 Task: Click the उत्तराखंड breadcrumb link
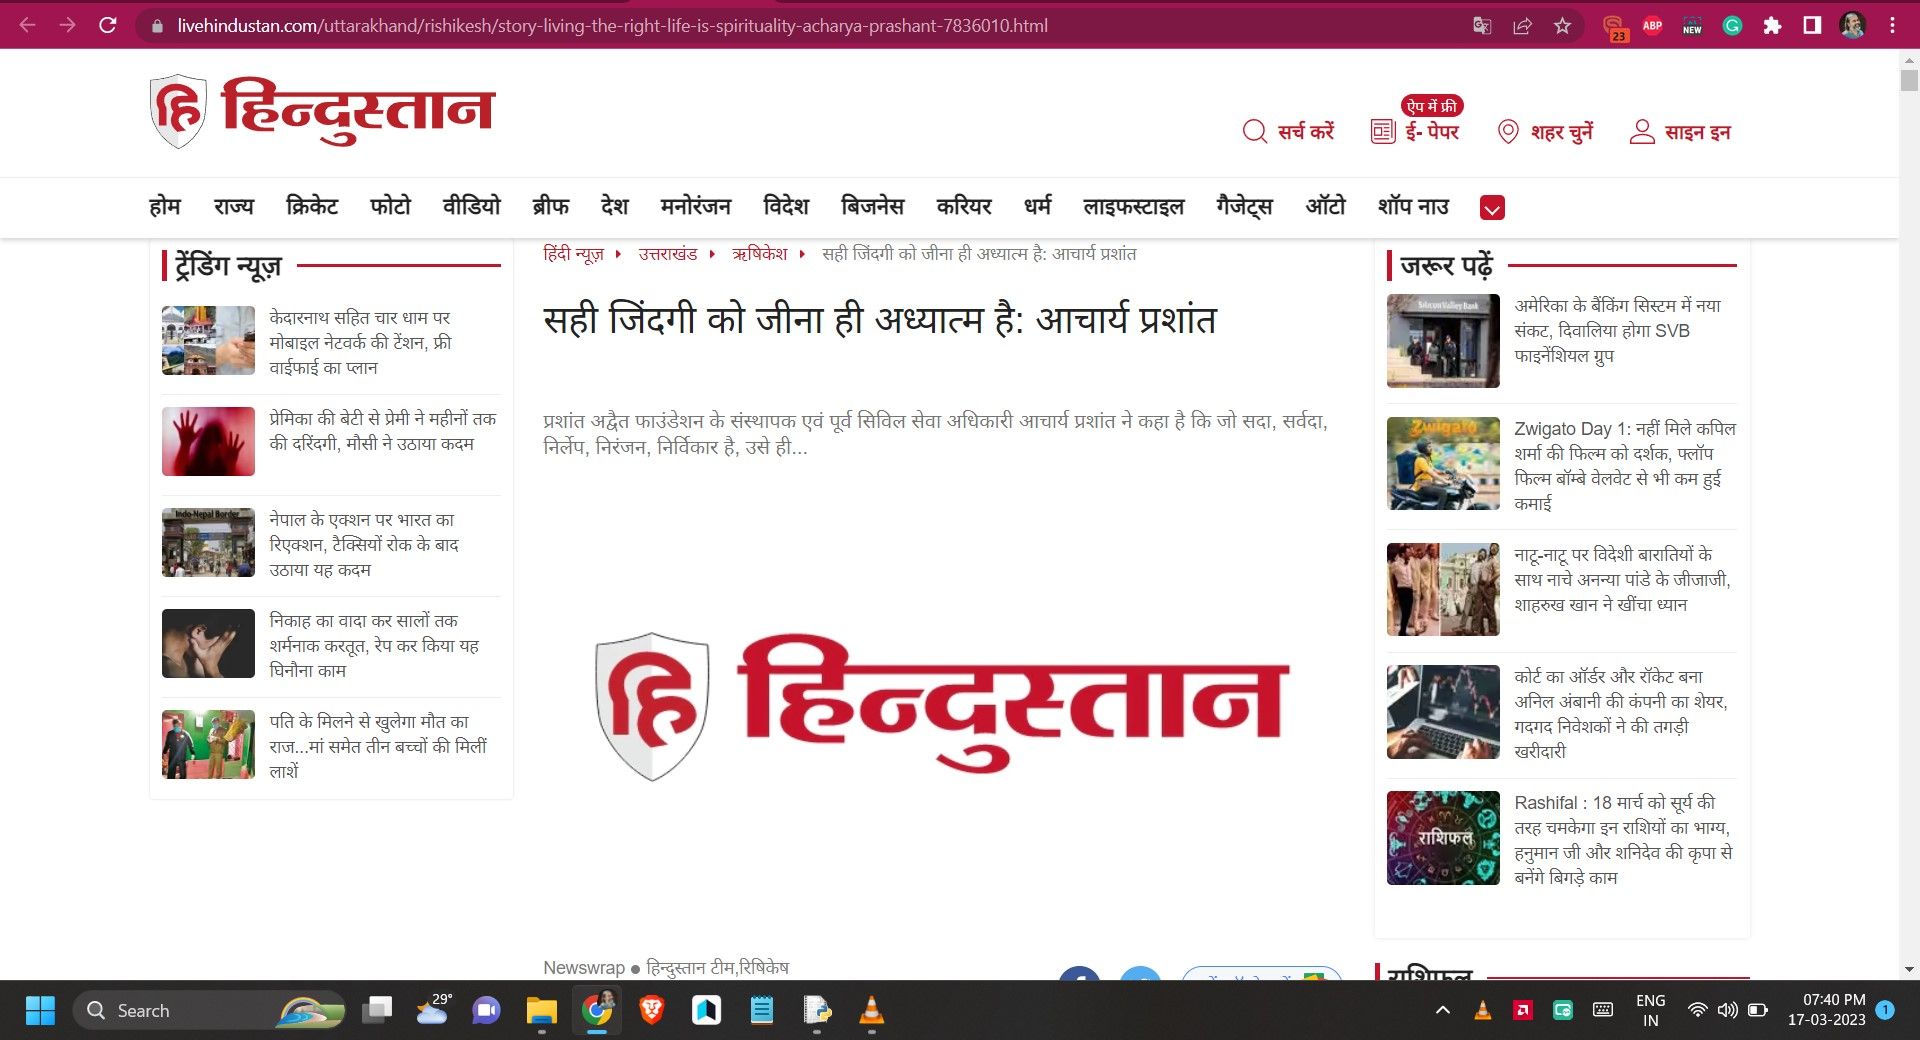click(x=667, y=254)
